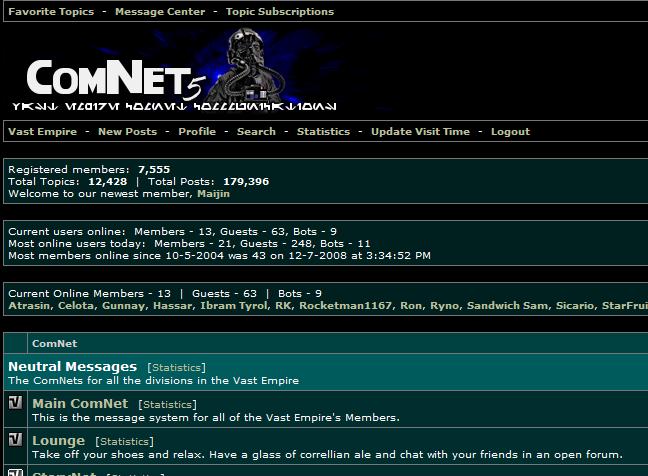Click the ComNet table header
Image resolution: width=648 pixels, height=476 pixels.
(x=55, y=343)
